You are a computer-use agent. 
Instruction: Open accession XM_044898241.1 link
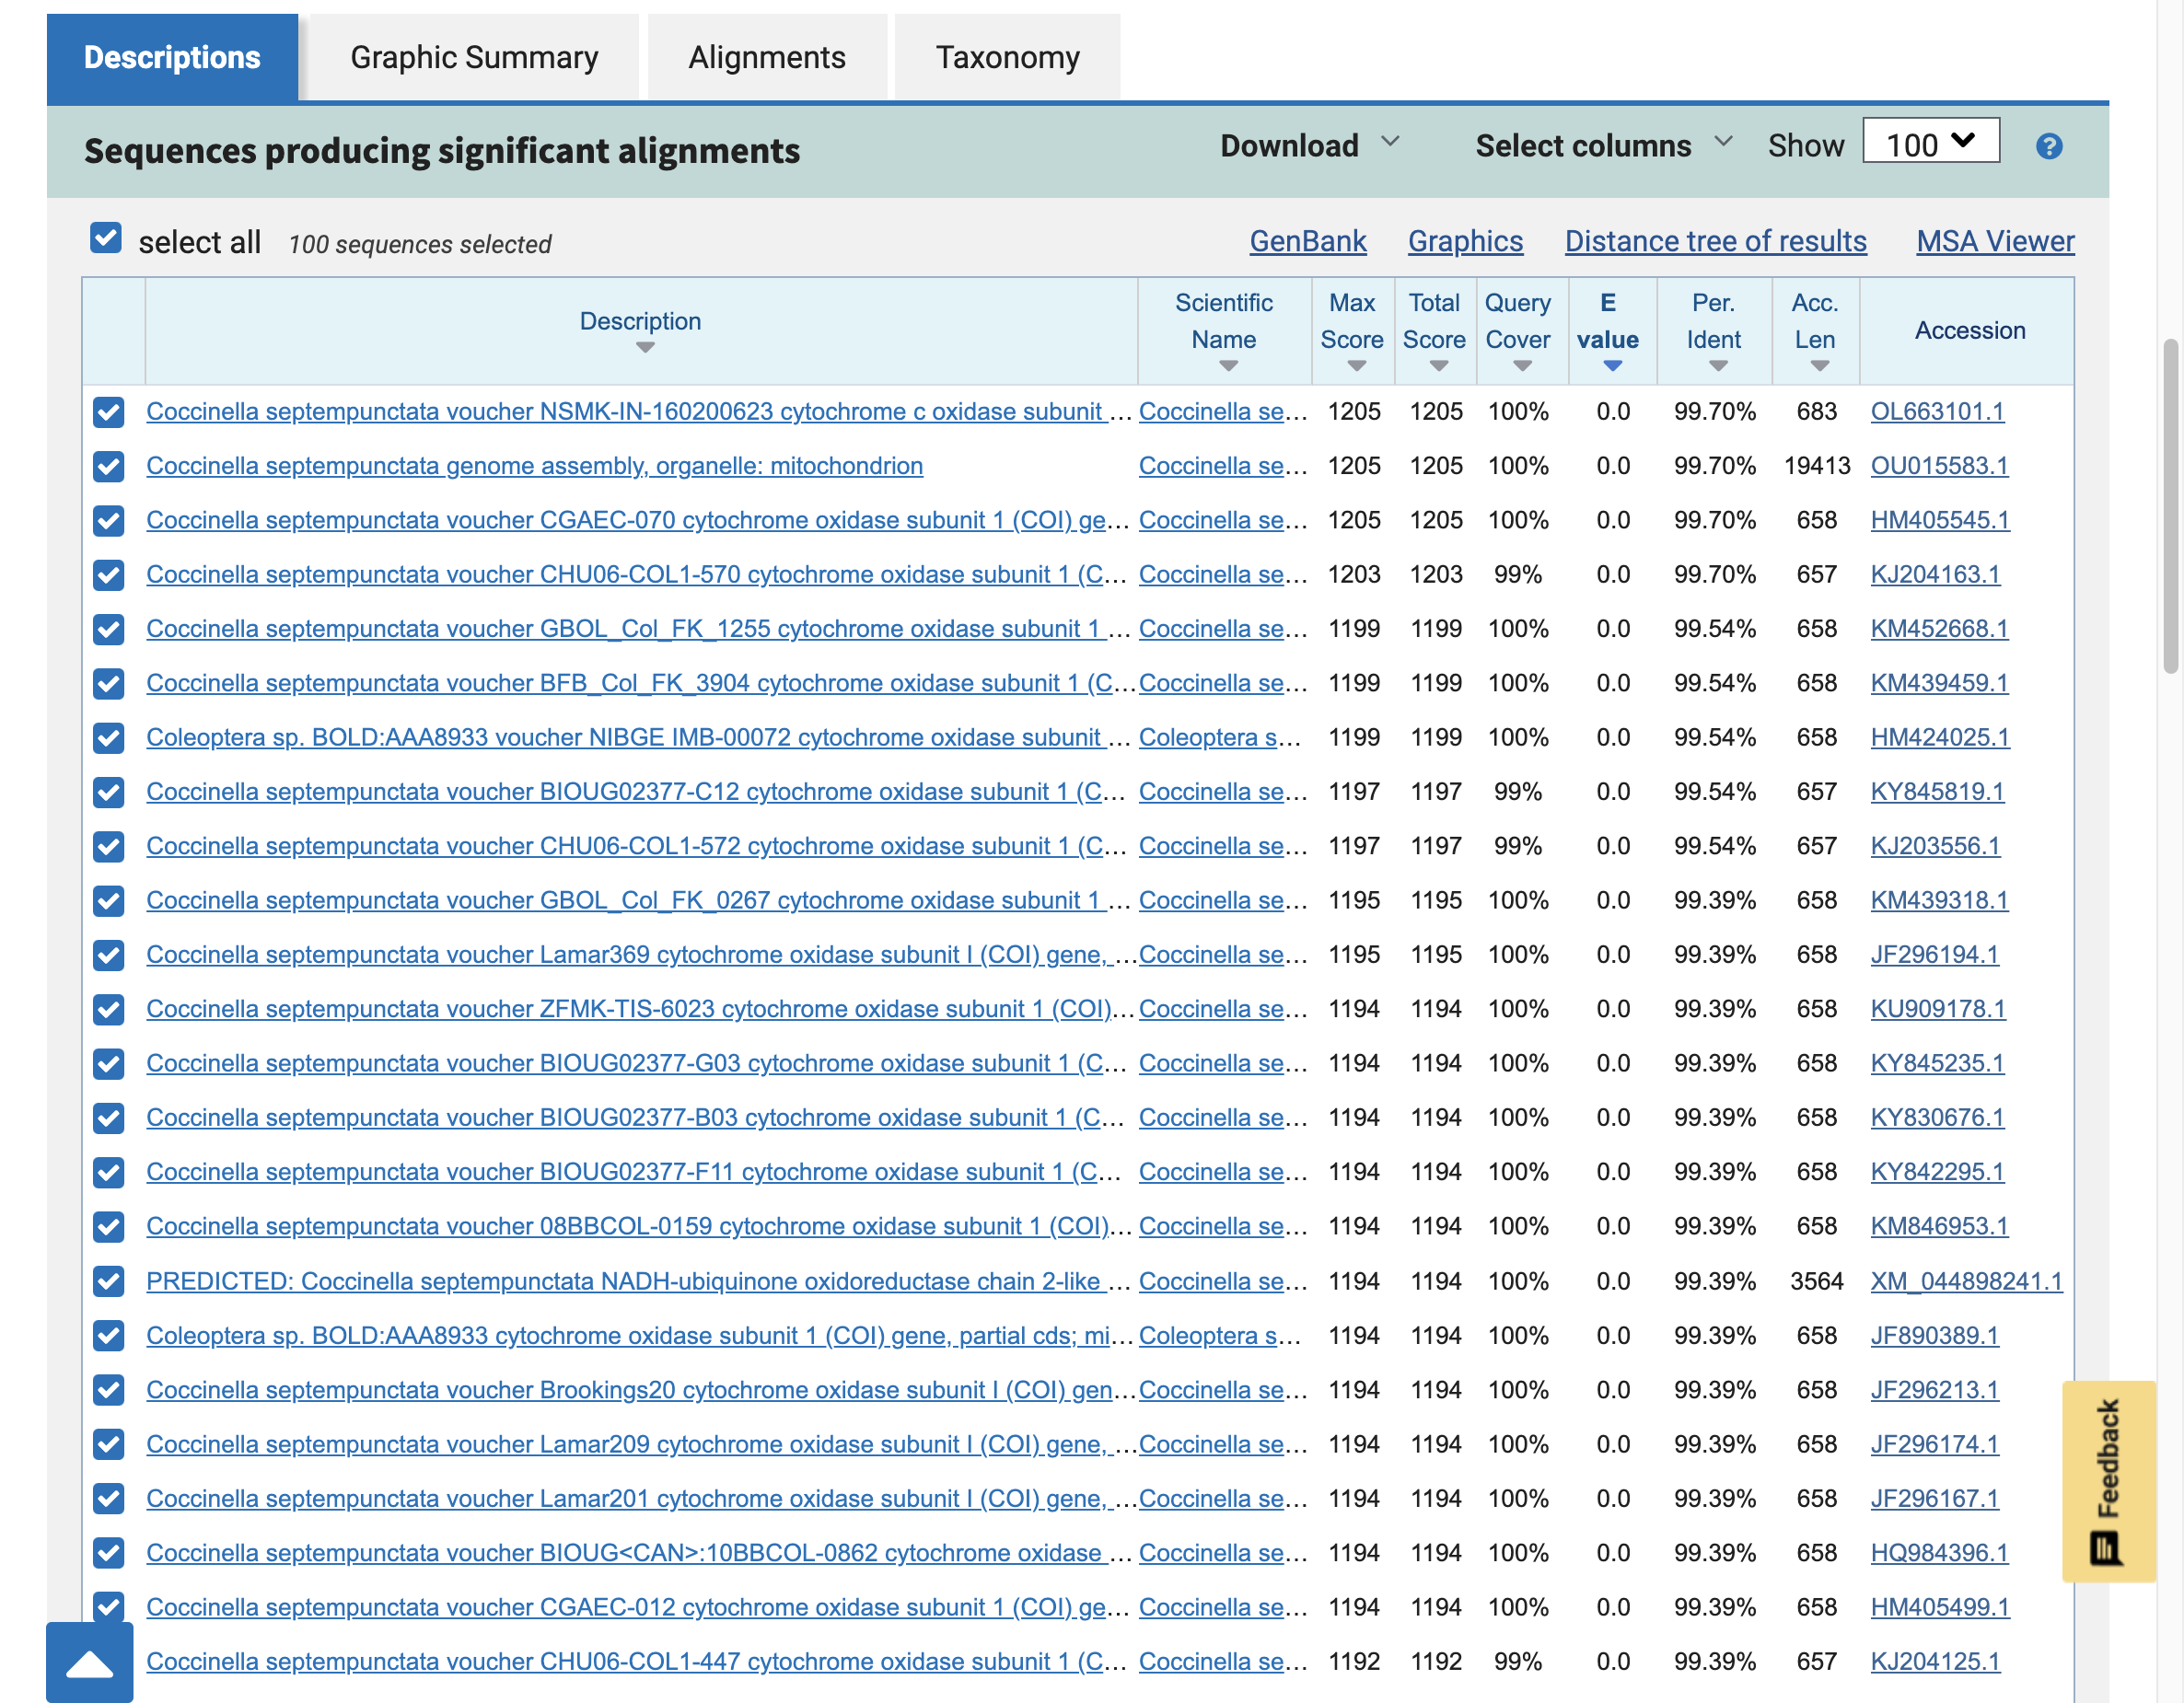coord(1966,1282)
